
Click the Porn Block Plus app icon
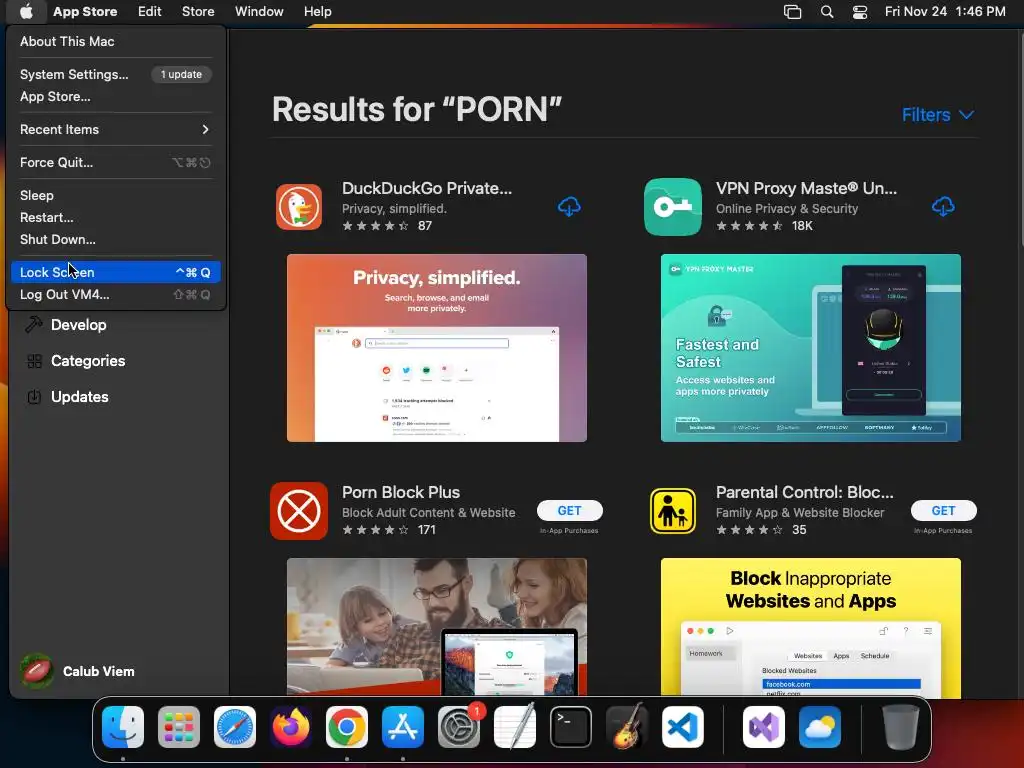click(x=299, y=511)
